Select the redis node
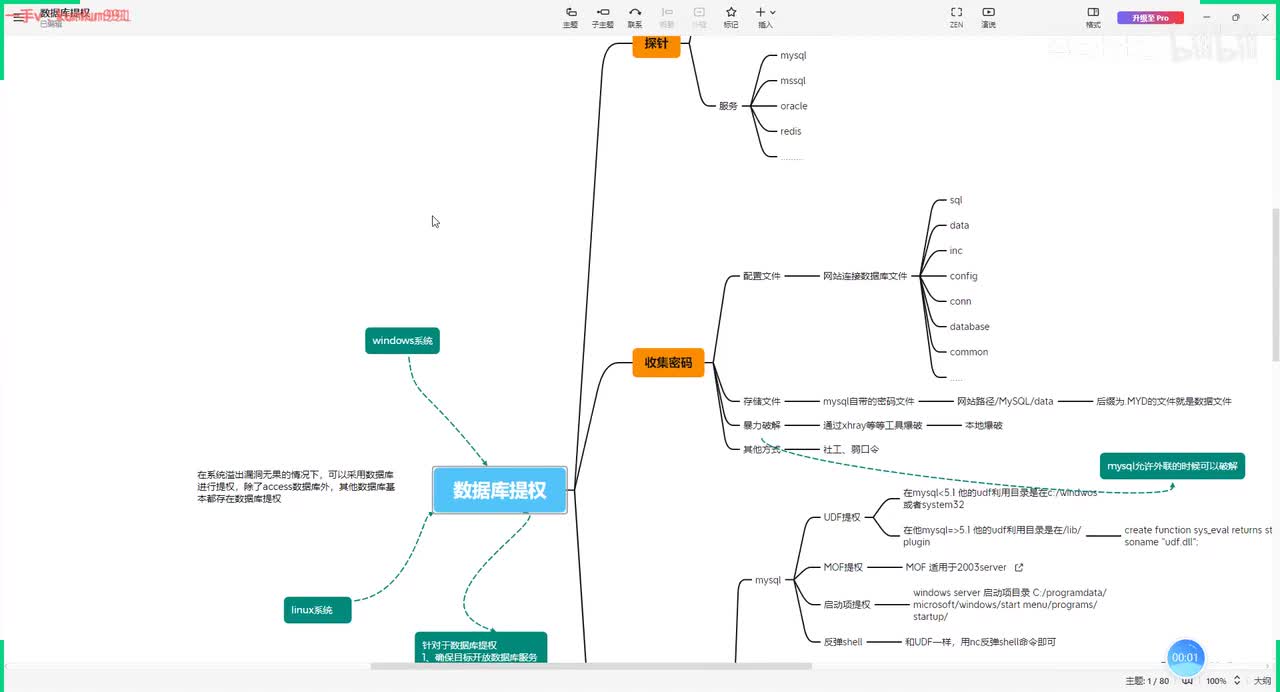Screen dimensions: 1280x692 click(791, 131)
